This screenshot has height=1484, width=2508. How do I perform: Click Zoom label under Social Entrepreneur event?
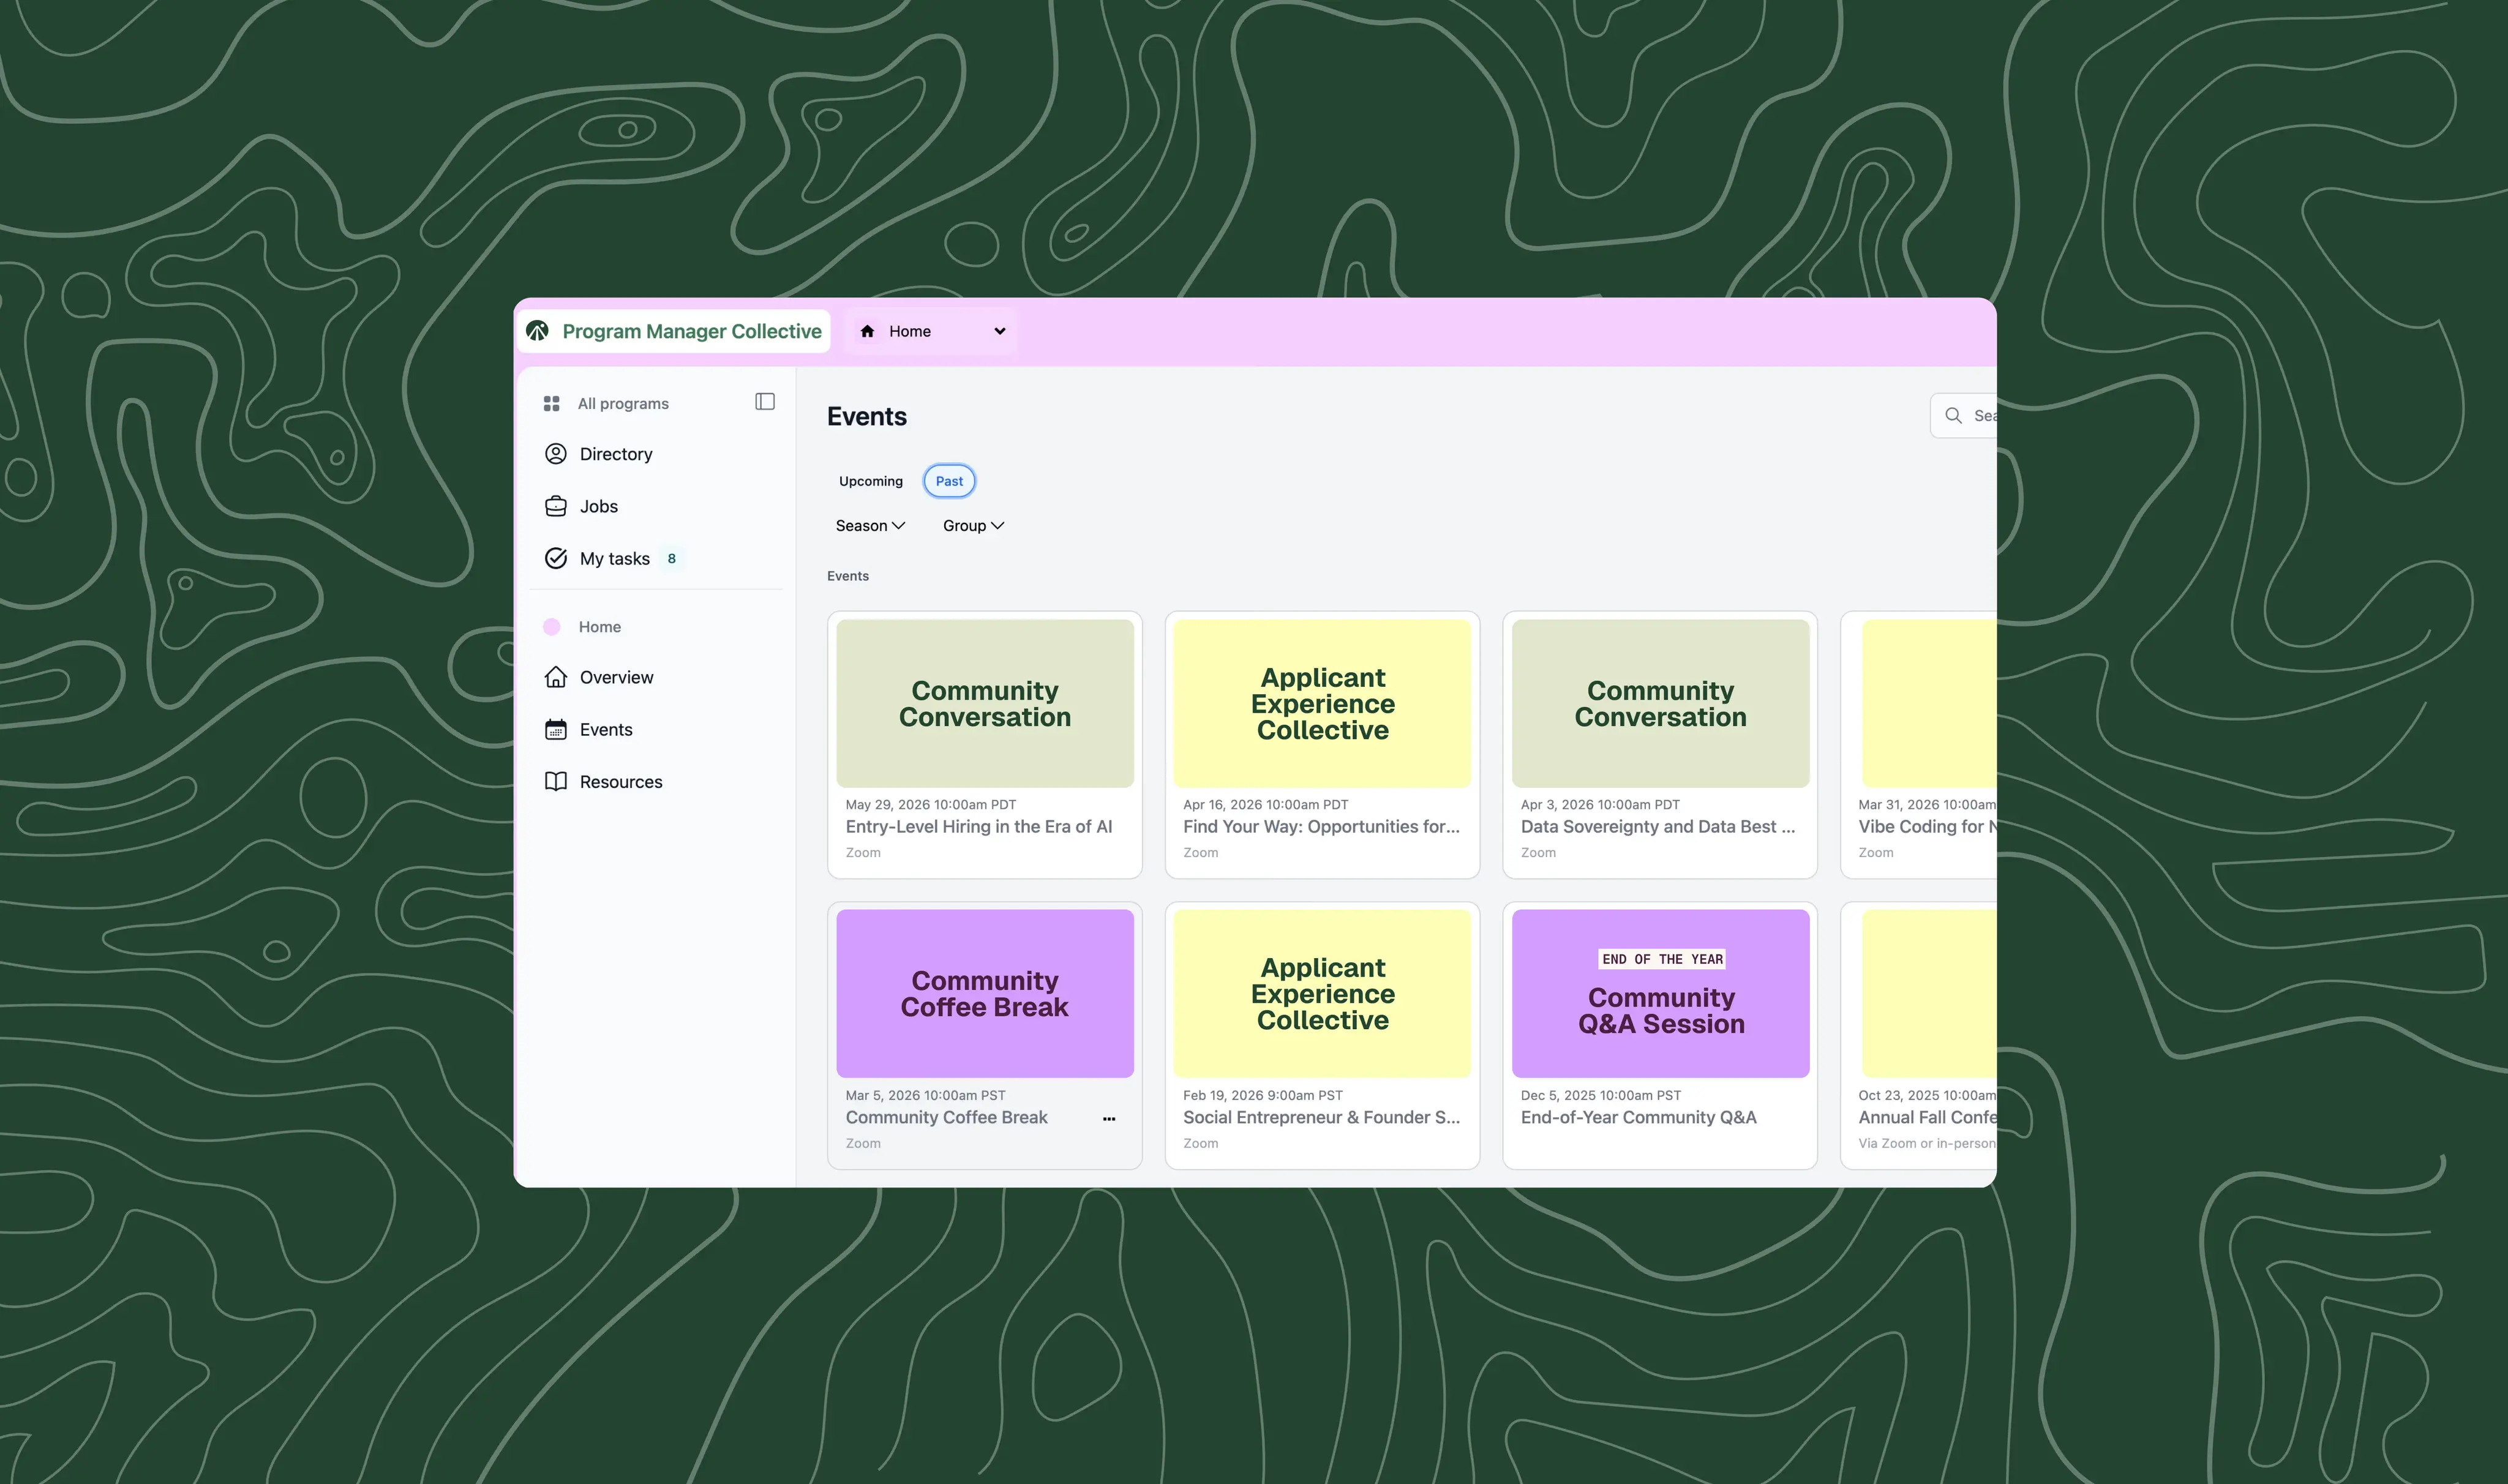[1201, 1143]
